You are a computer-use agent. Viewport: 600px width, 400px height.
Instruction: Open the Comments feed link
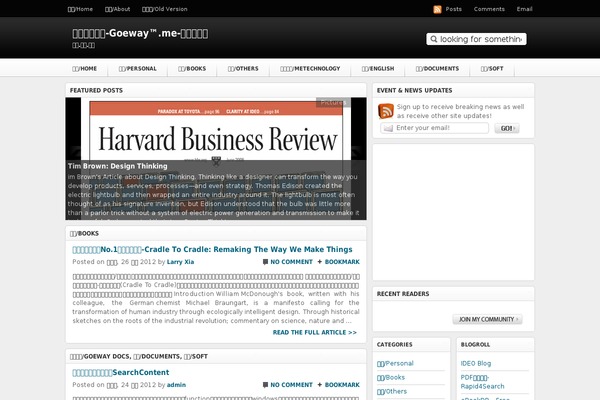(x=489, y=9)
